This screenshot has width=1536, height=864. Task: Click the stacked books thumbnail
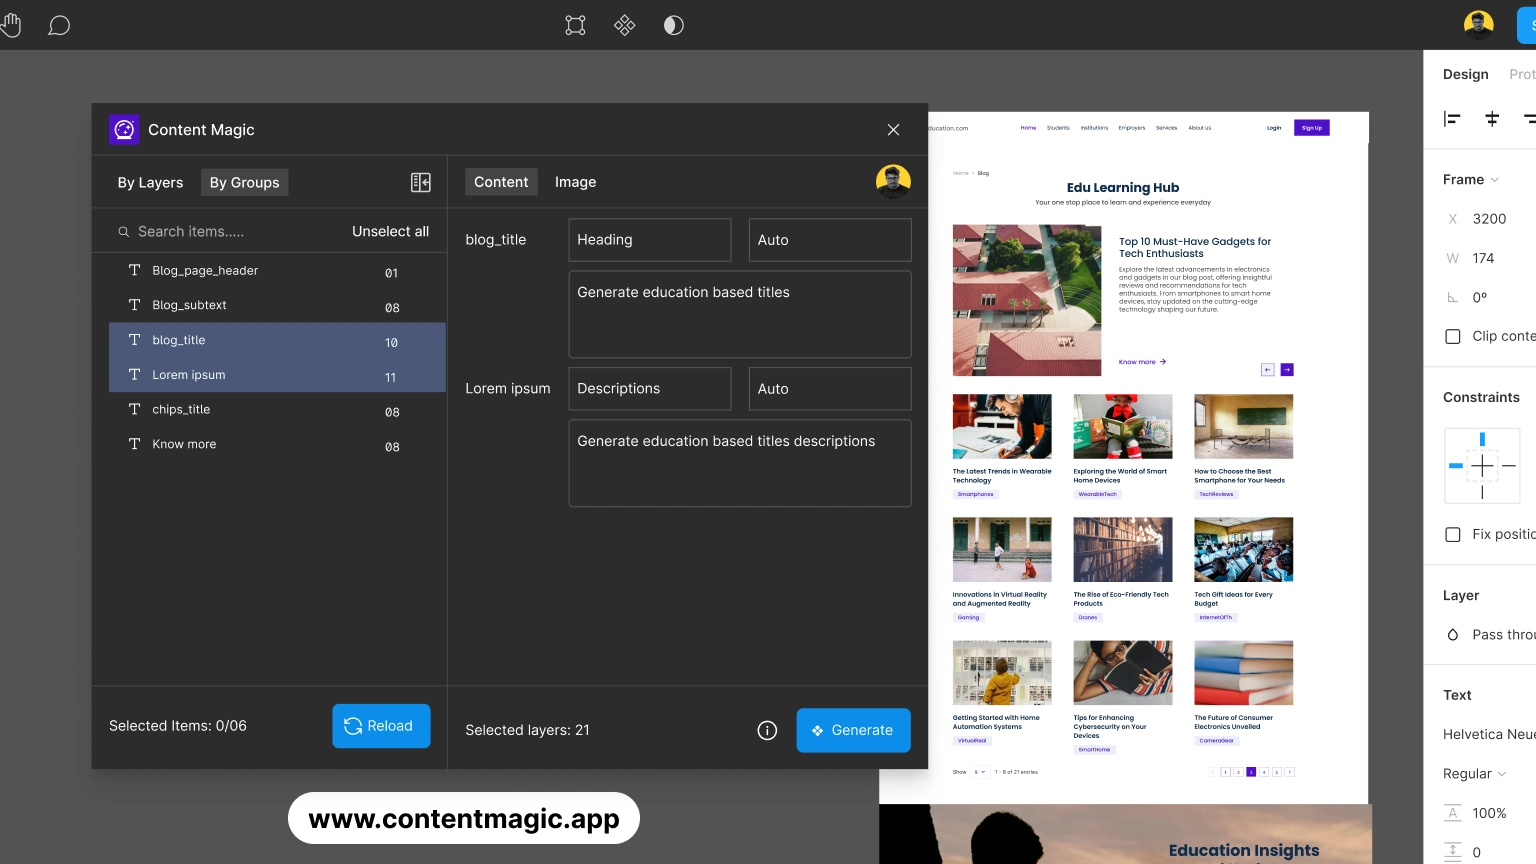[1243, 673]
